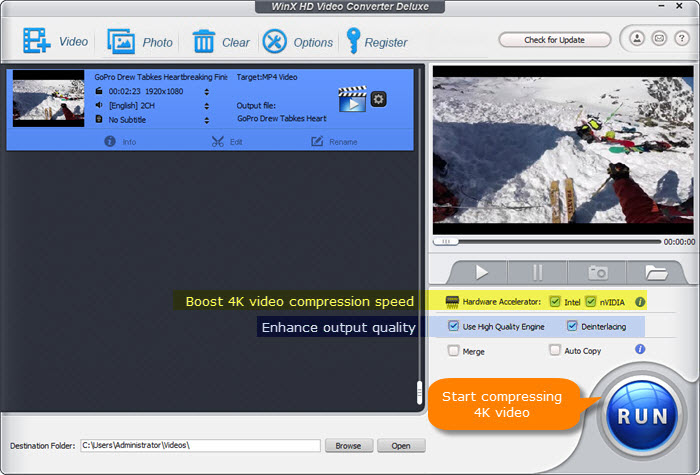Click the Hardware Accelerator chip icon
The image size is (700, 475).
tap(452, 302)
